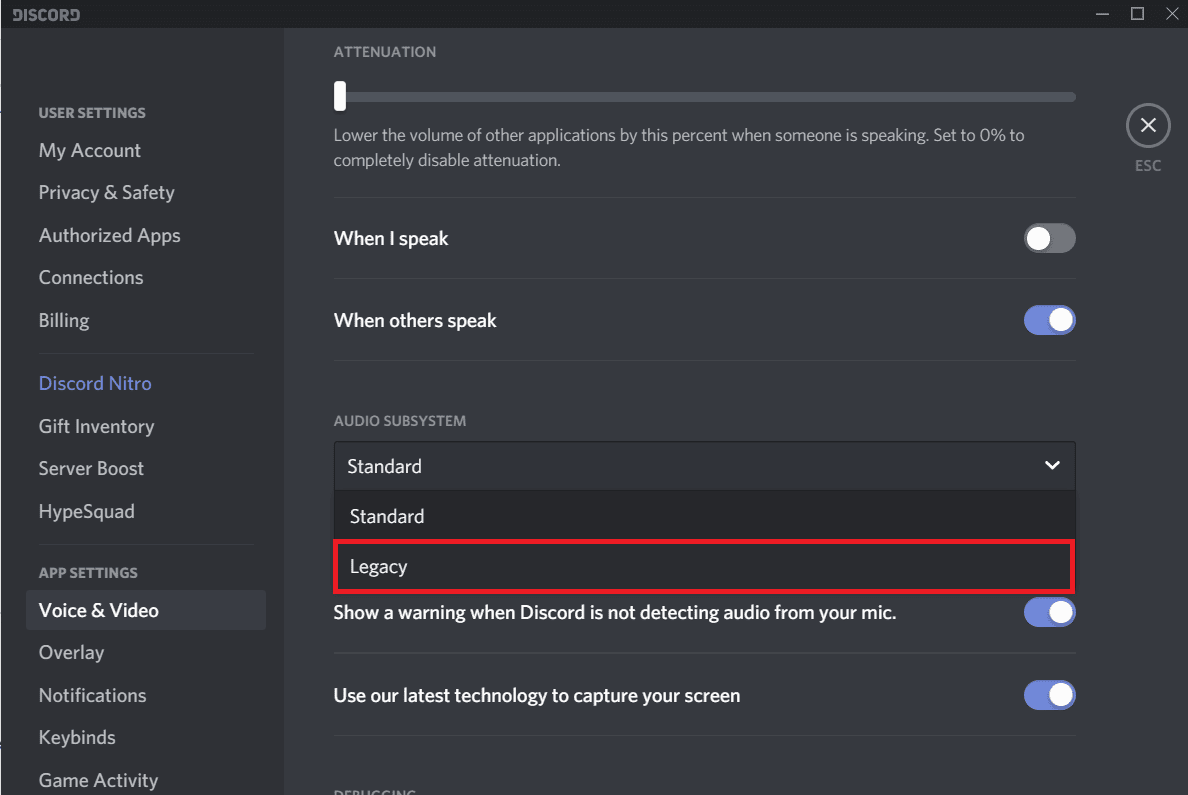Open Notifications settings
Viewport: 1188px width, 795px height.
coord(92,695)
